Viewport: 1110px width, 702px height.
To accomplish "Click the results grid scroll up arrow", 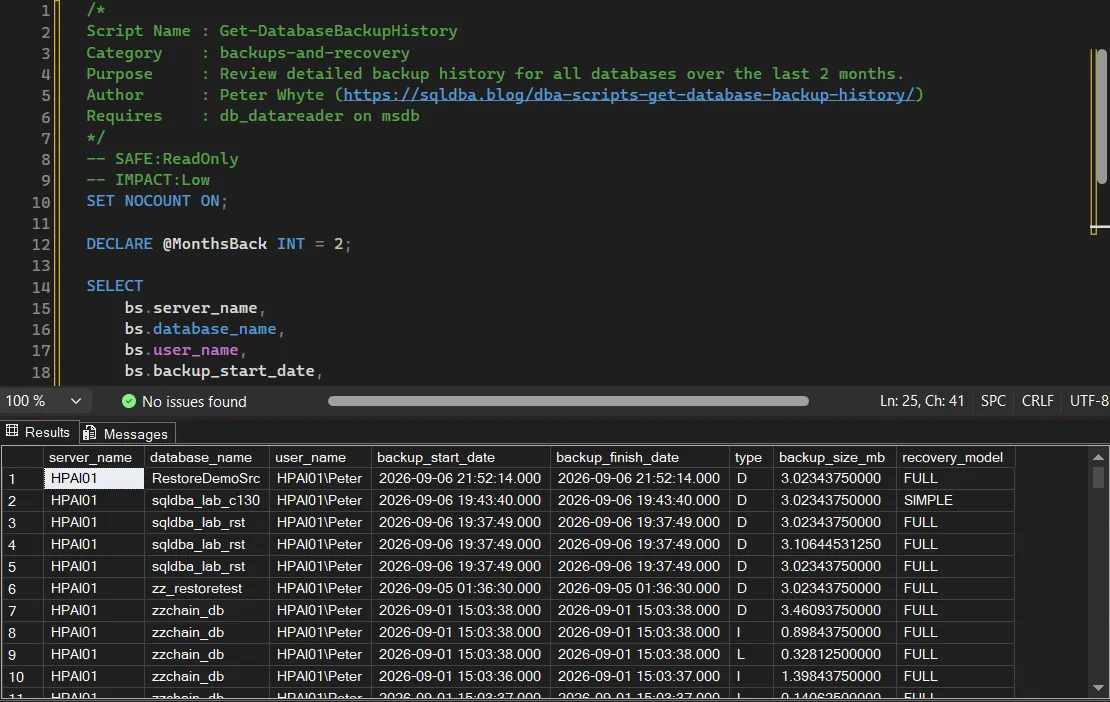I will [x=1098, y=457].
